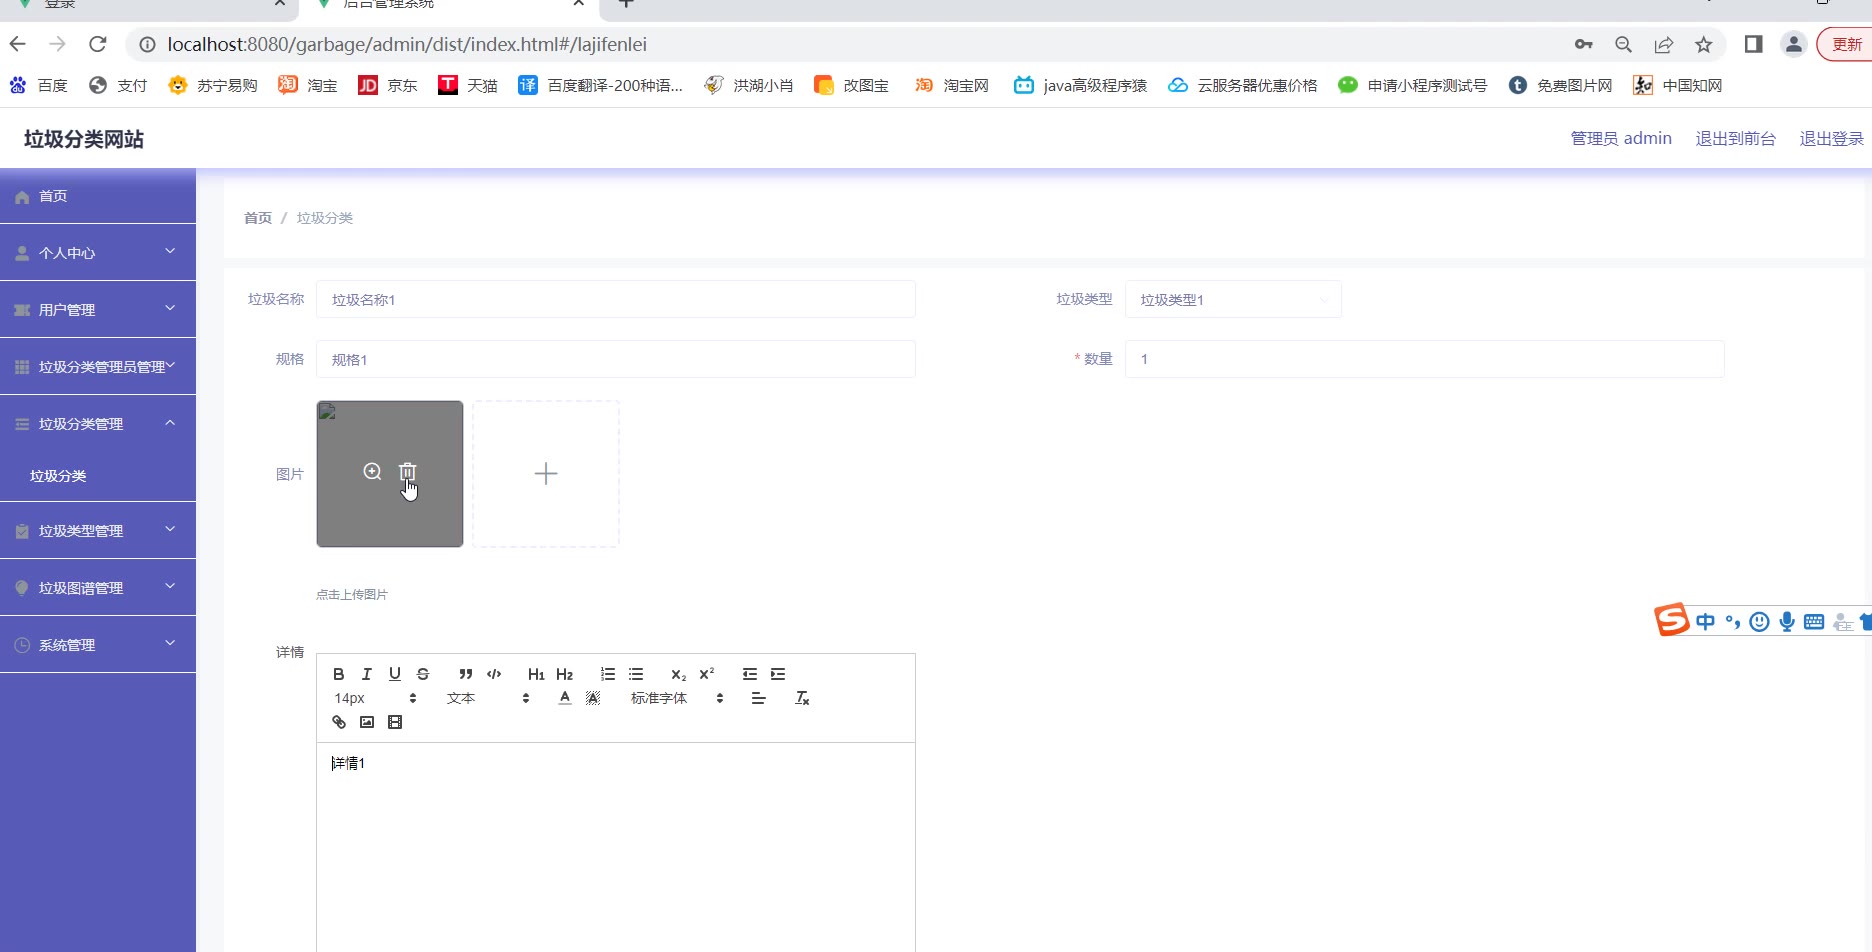Click 退出到前台 link in header
The height and width of the screenshot is (952, 1872).
point(1736,139)
